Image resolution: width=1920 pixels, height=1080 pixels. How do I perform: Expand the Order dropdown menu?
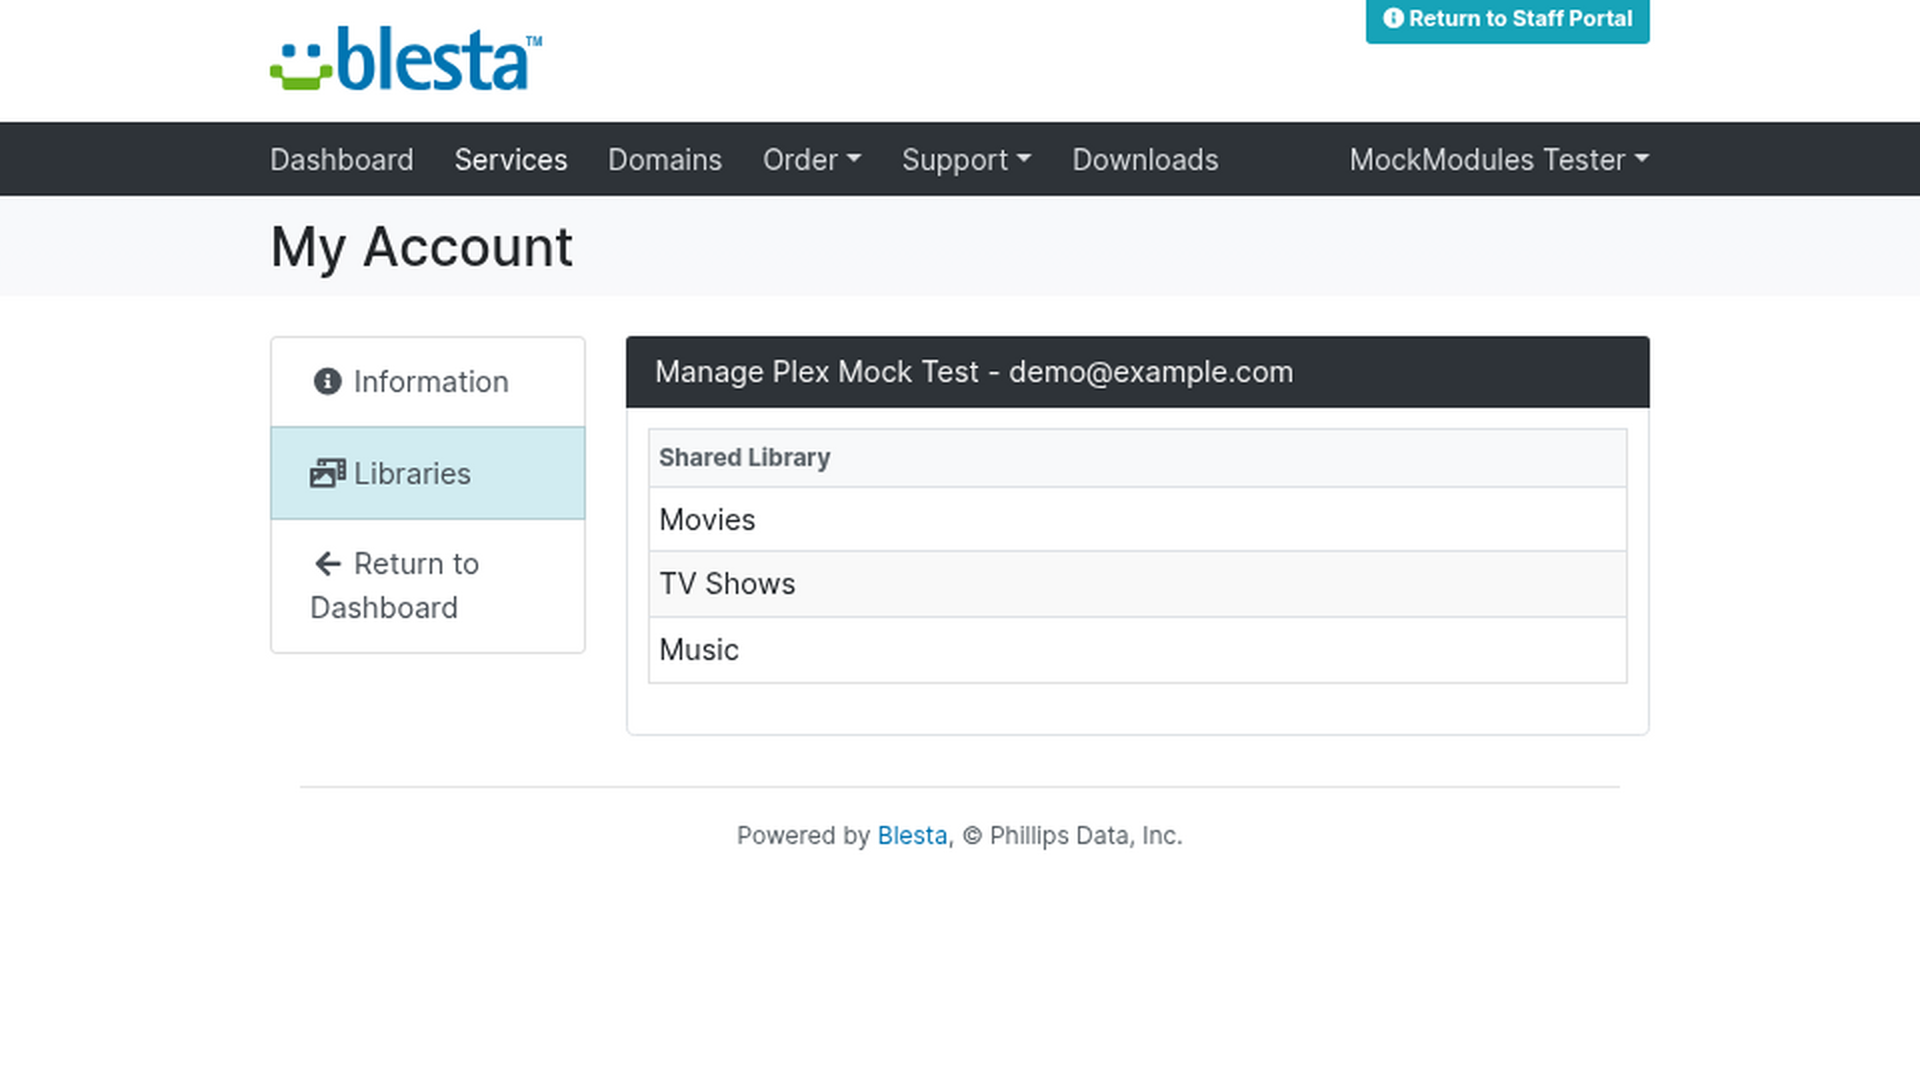(811, 159)
